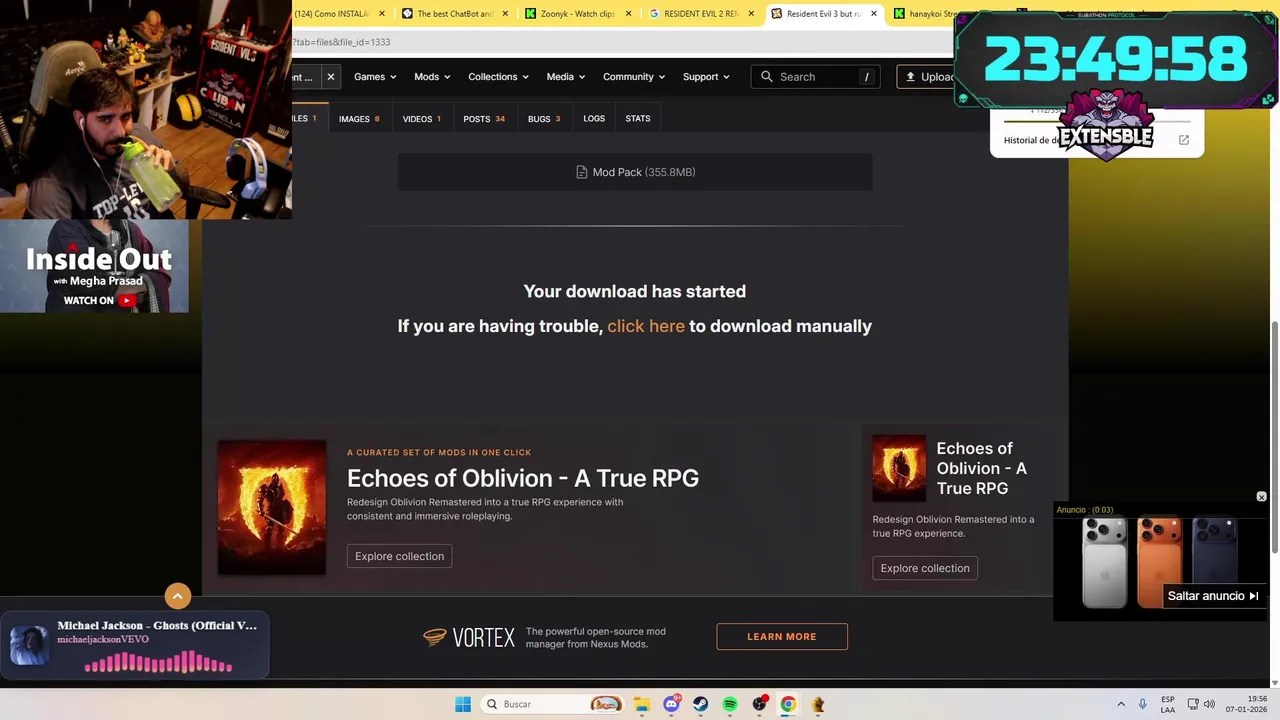
Task: Click the page vertical scrollbar thumb
Action: [1274, 436]
